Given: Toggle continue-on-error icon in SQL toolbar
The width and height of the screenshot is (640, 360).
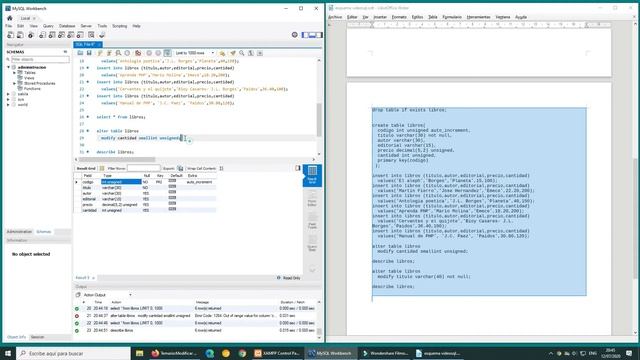Looking at the screenshot, I should (138, 53).
